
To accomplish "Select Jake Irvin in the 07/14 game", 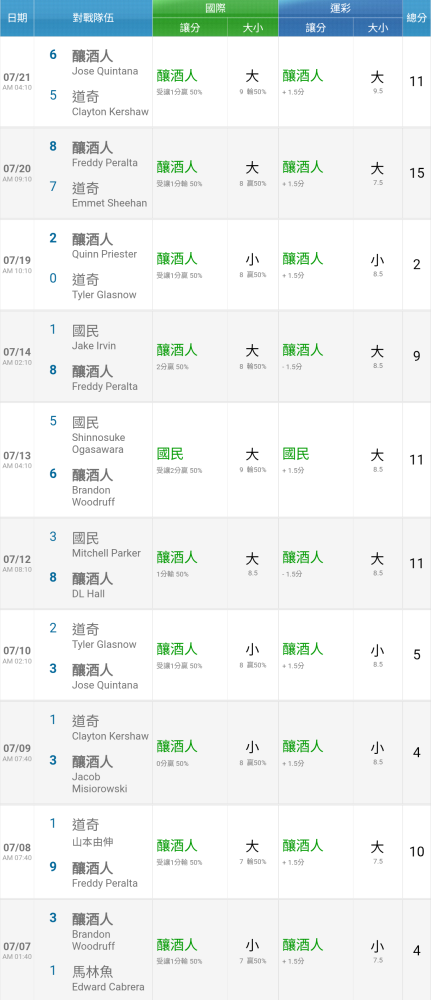I will (x=94, y=346).
